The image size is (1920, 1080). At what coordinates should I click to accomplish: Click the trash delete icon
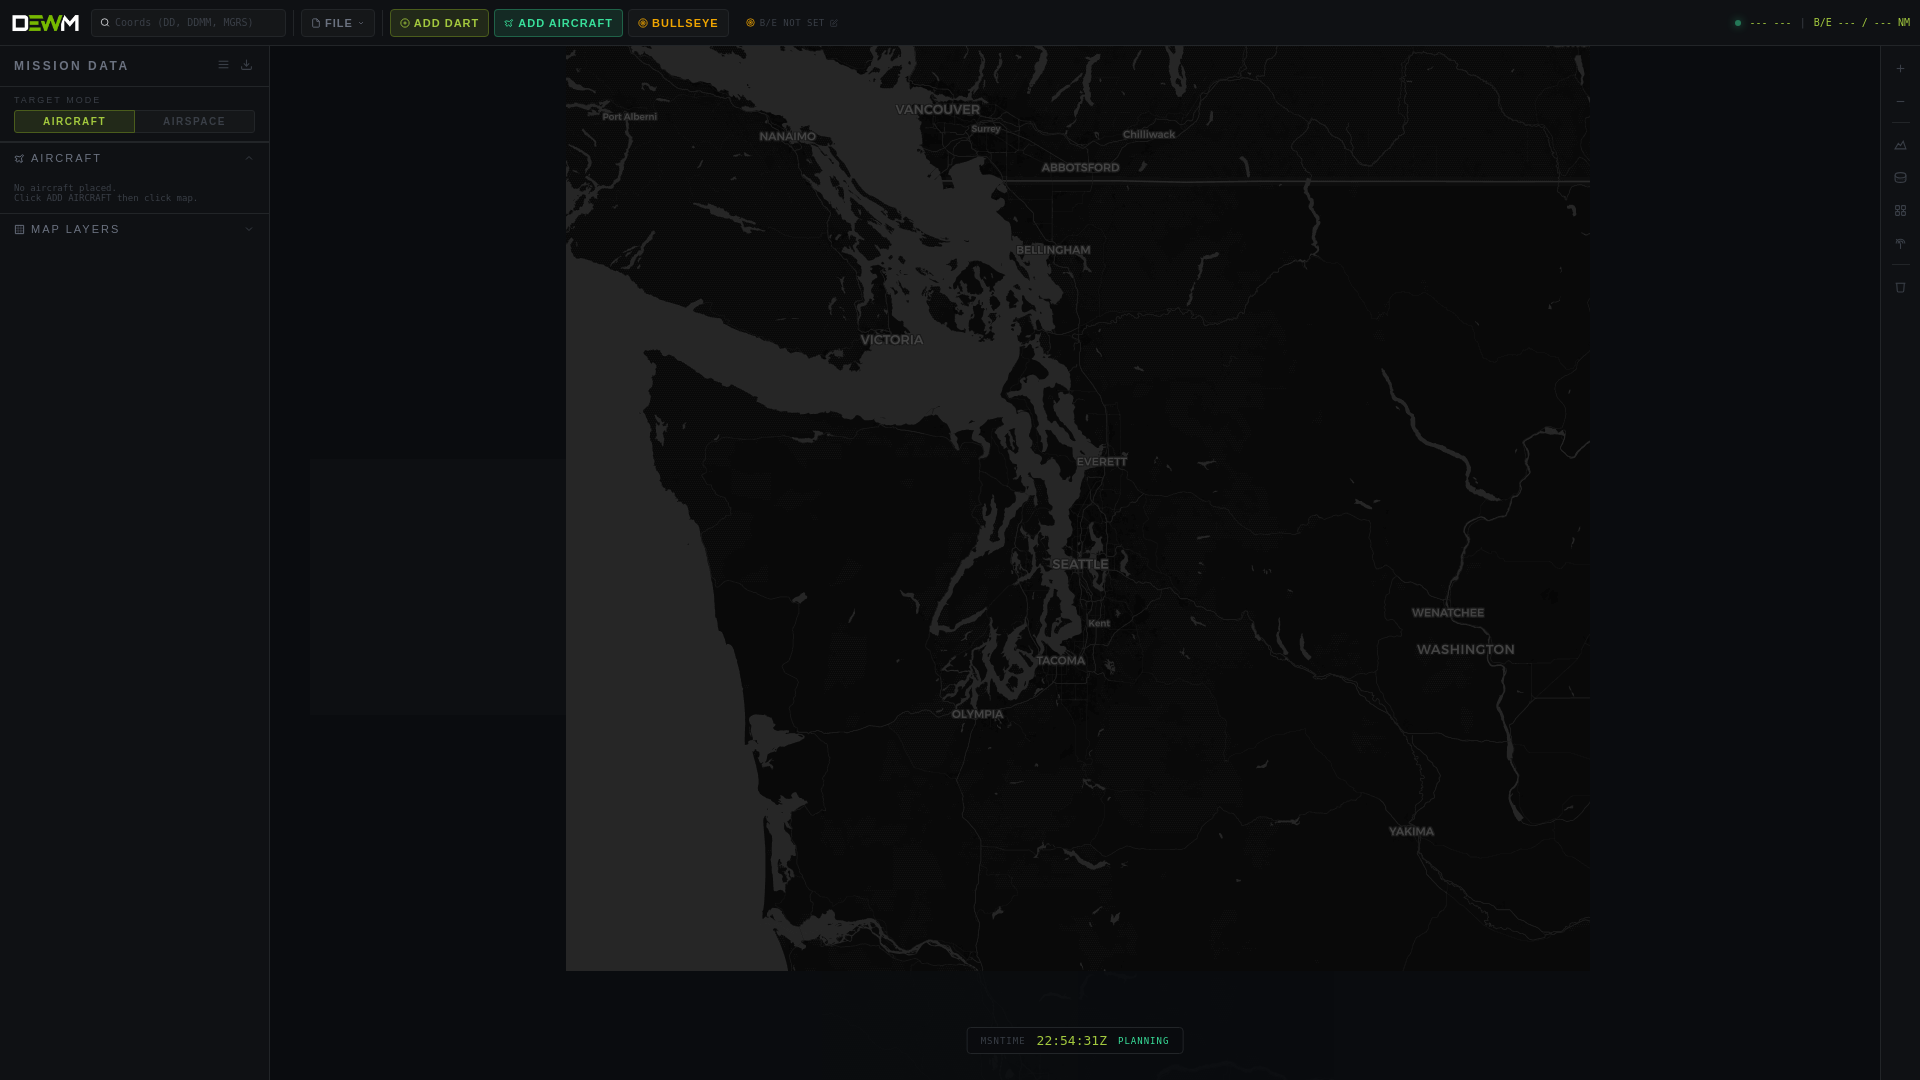pos(1900,288)
